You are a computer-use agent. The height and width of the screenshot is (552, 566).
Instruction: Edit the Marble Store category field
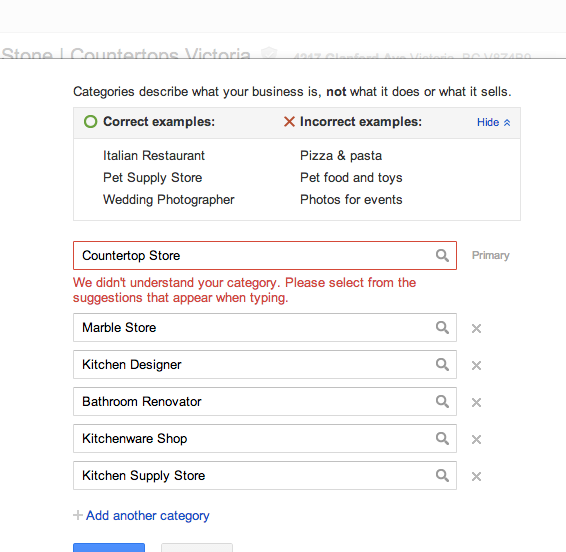(265, 328)
